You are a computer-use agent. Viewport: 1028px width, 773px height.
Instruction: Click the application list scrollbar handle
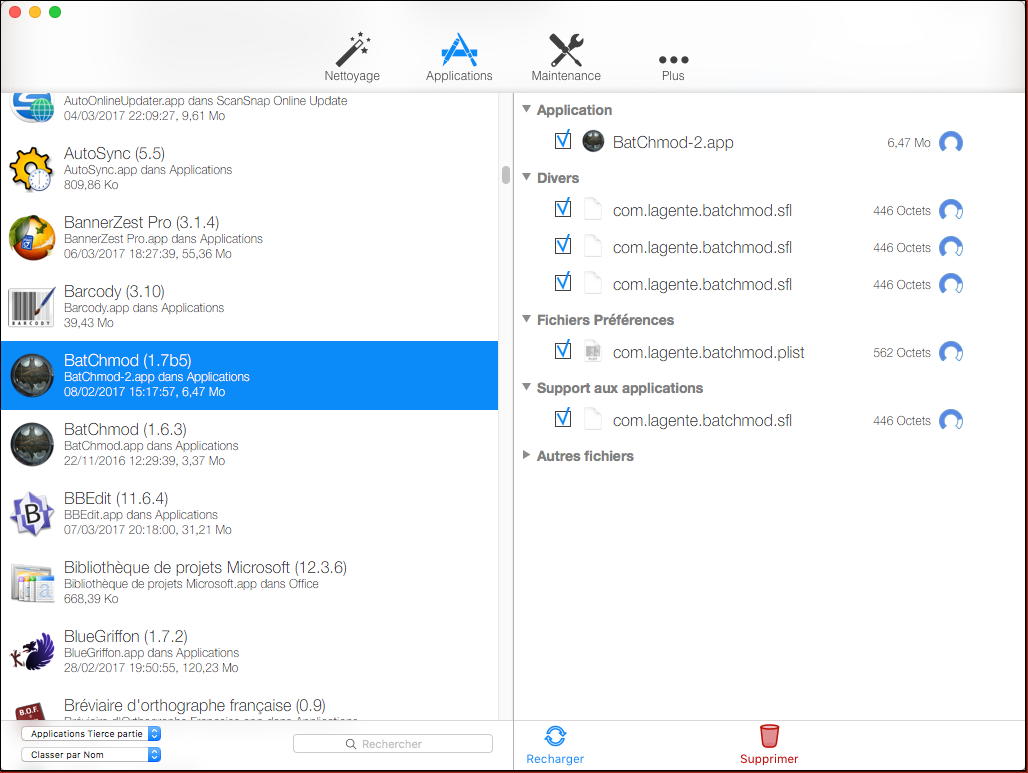coord(505,174)
